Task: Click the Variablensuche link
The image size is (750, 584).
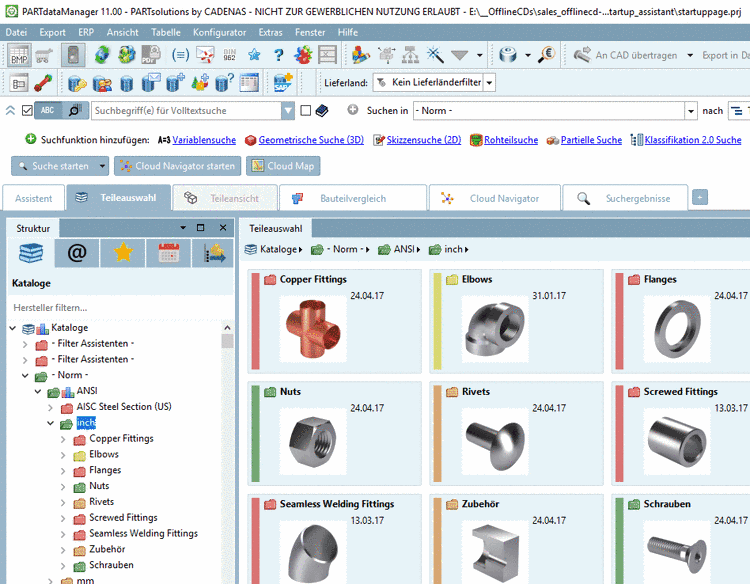Action: point(204,140)
